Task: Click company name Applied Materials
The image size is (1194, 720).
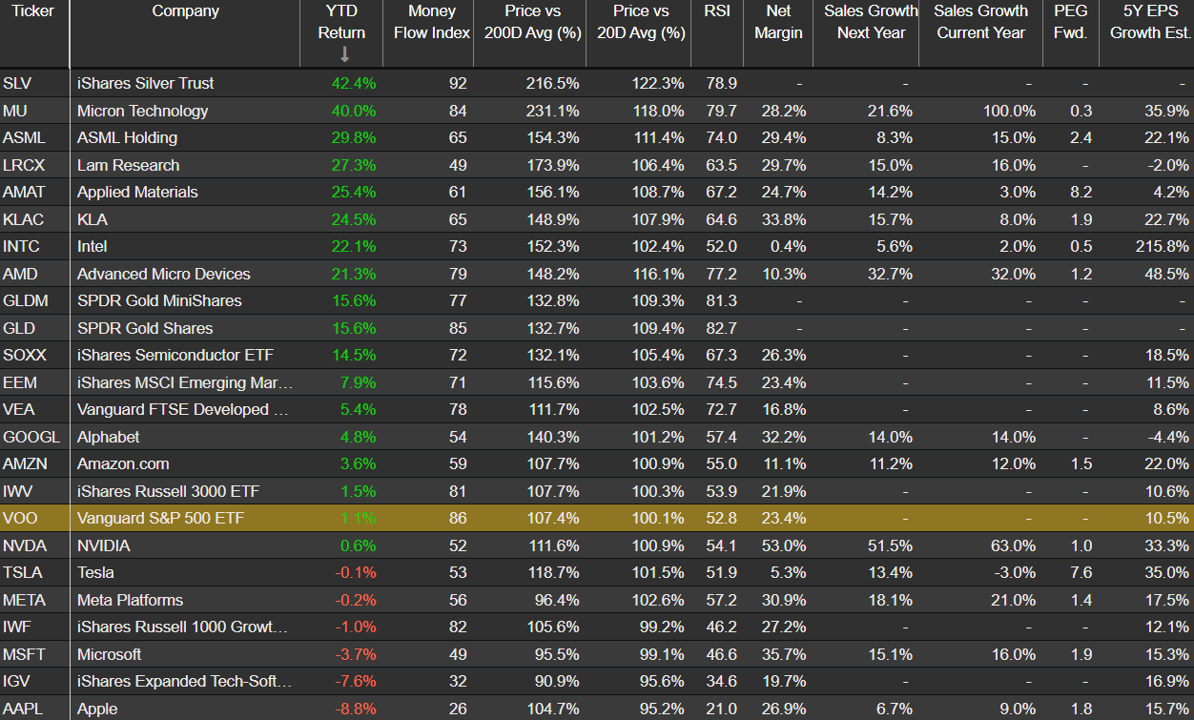Action: click(x=137, y=193)
